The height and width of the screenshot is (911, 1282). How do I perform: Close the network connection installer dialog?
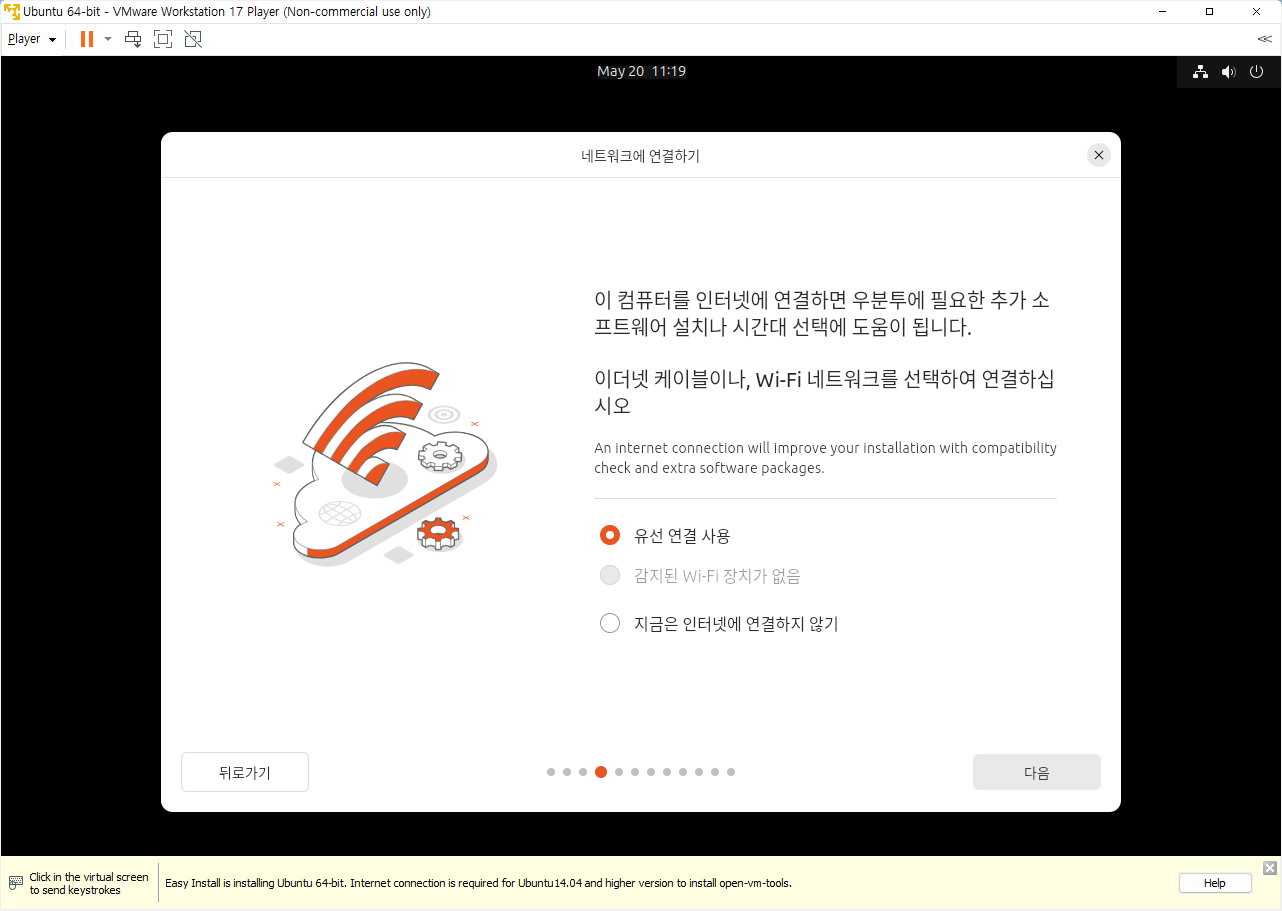pyautogui.click(x=1099, y=155)
